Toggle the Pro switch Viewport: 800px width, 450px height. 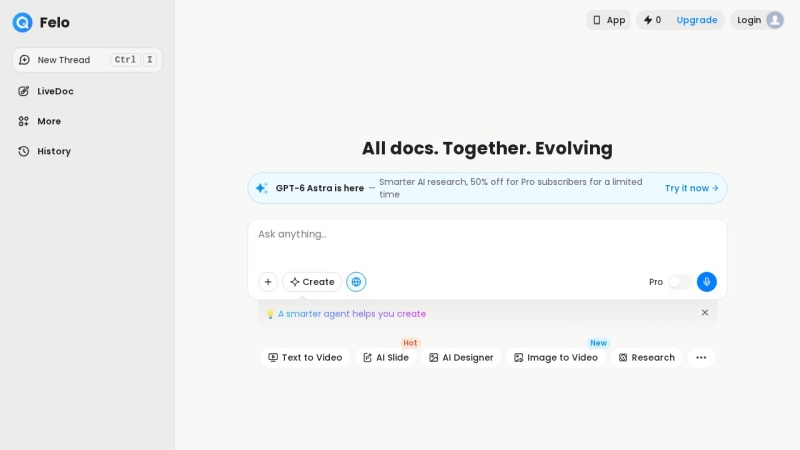pyautogui.click(x=680, y=282)
